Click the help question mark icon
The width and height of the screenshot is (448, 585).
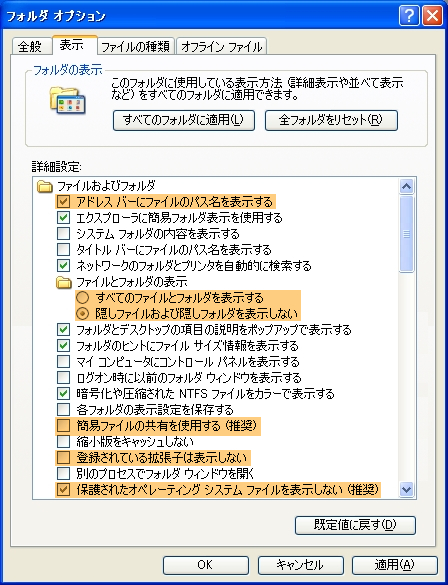point(408,16)
